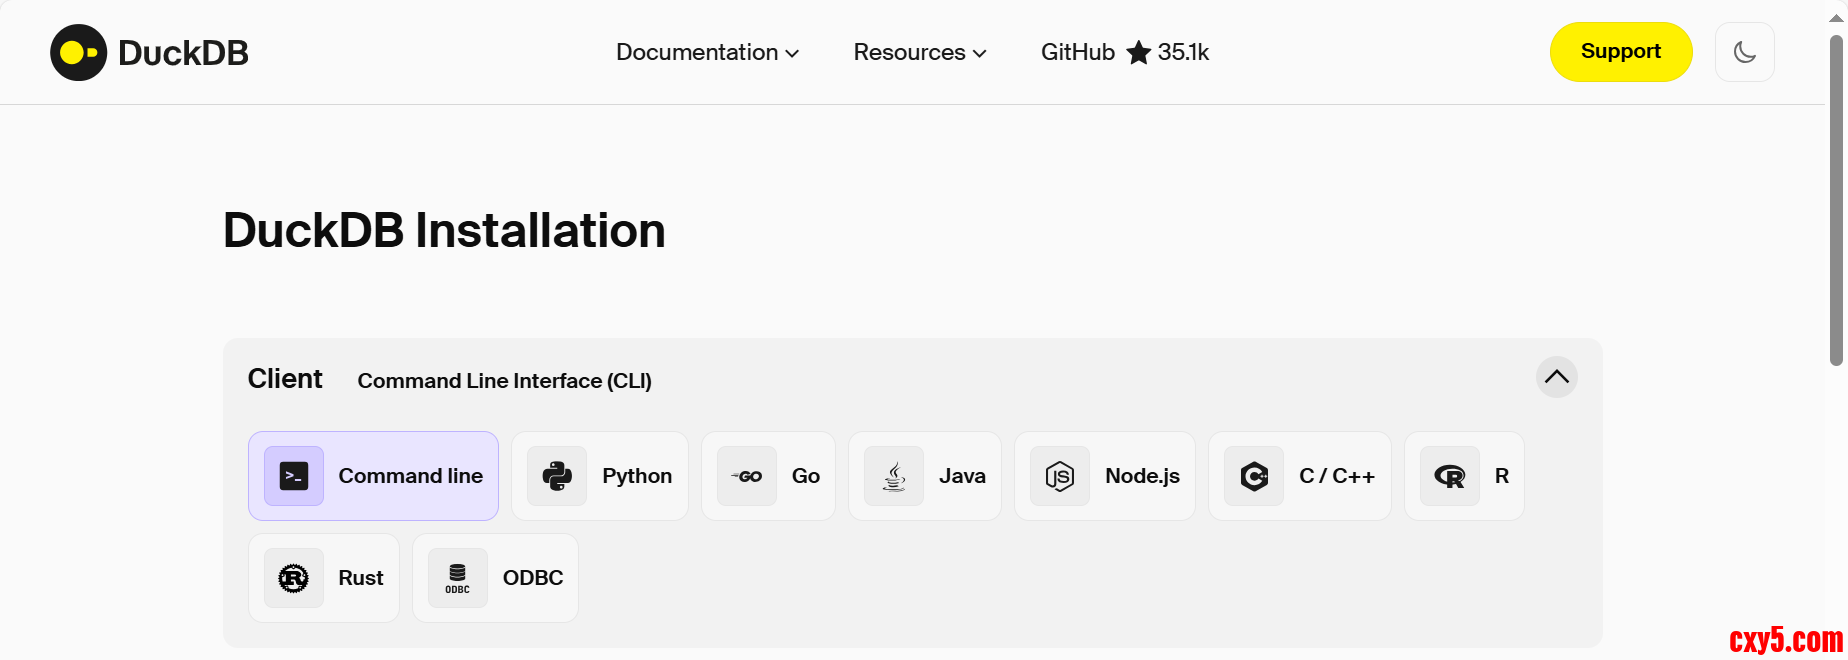Collapse the Client section chevron
The height and width of the screenshot is (660, 1848).
coord(1556,377)
